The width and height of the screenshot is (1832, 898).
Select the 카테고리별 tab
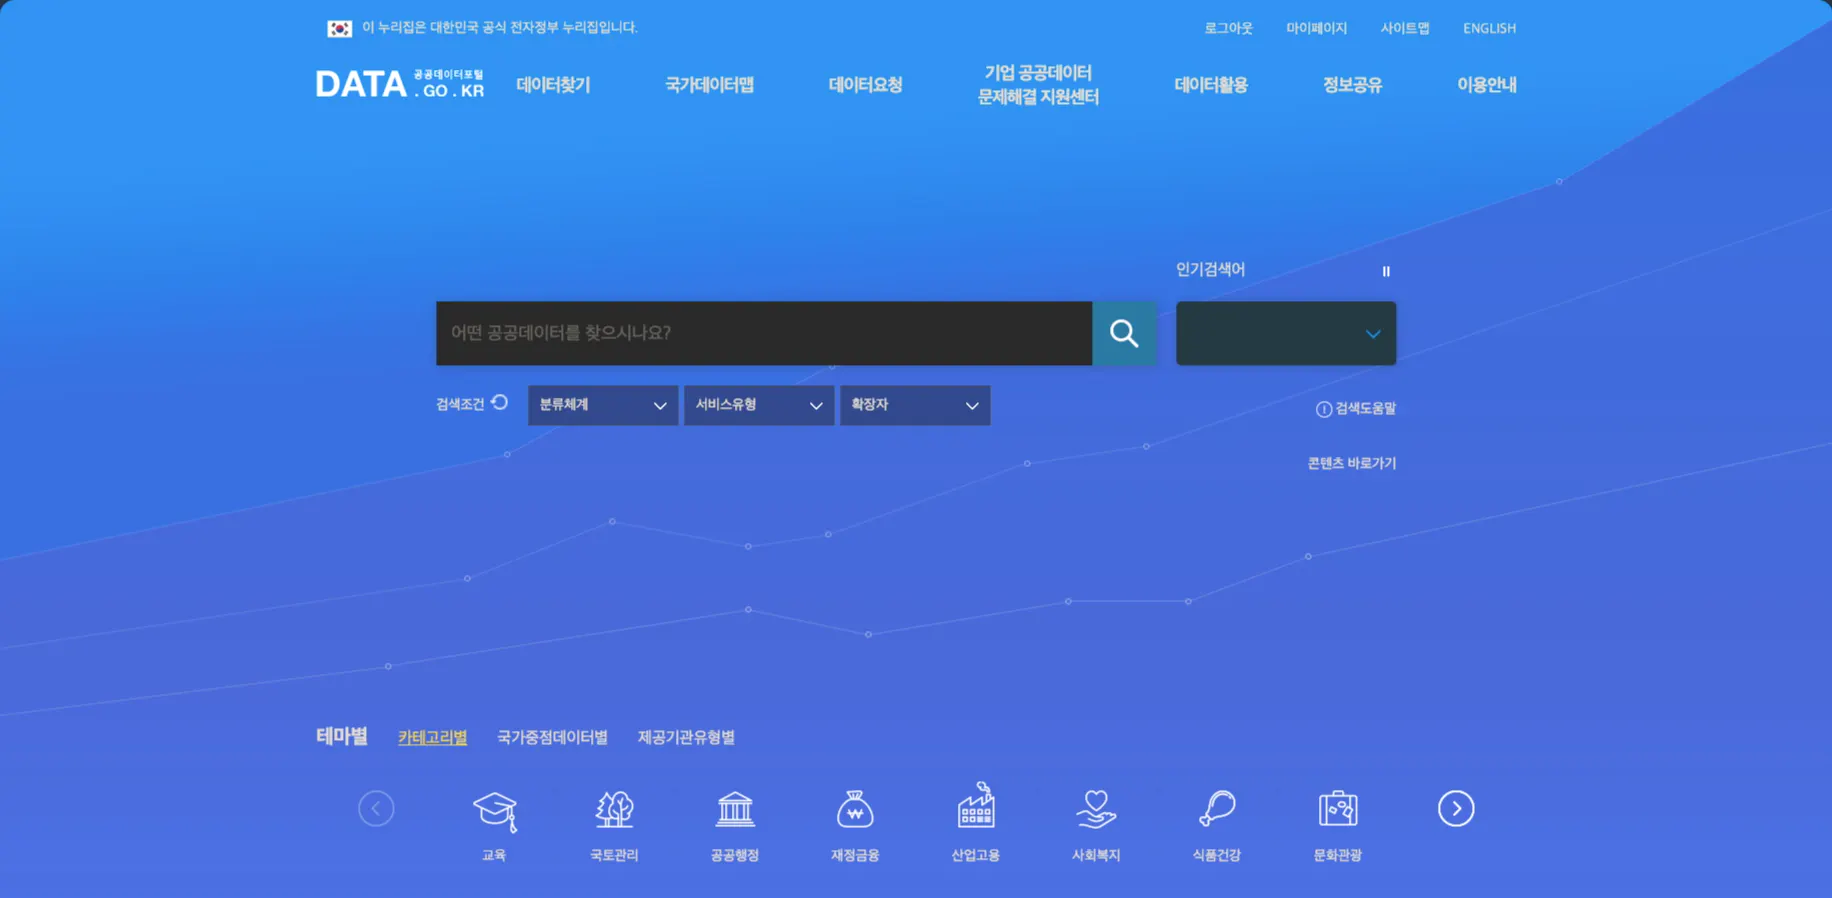(x=432, y=737)
